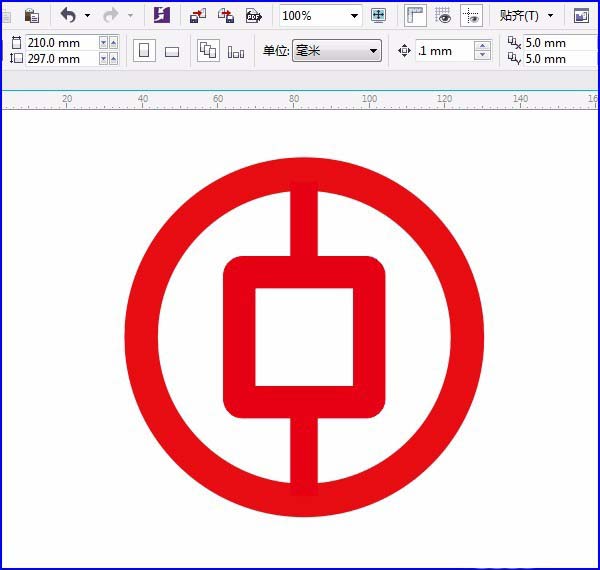Viewport: 600px width, 570px height.
Task: Click the page height field 297.0 mm
Action: 61,59
